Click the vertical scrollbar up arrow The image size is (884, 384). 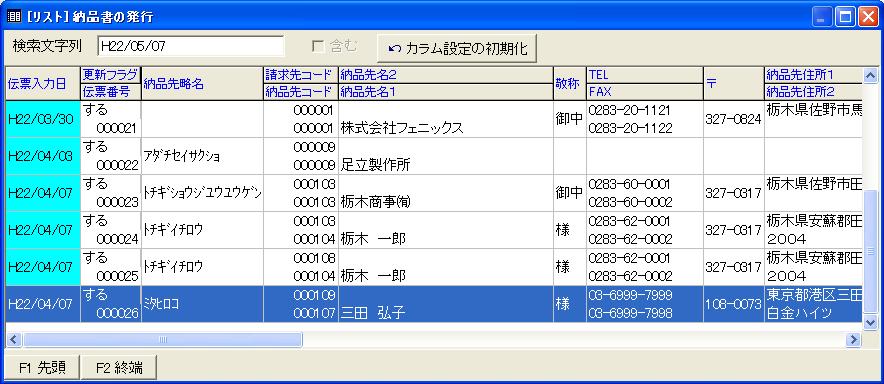tap(870, 74)
